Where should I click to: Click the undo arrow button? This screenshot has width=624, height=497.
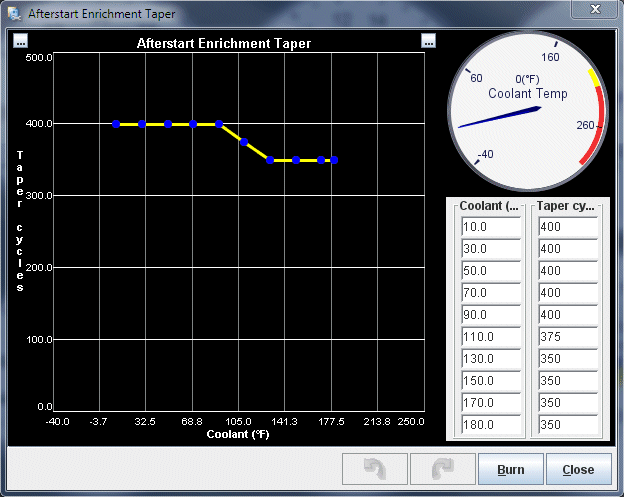point(374,469)
